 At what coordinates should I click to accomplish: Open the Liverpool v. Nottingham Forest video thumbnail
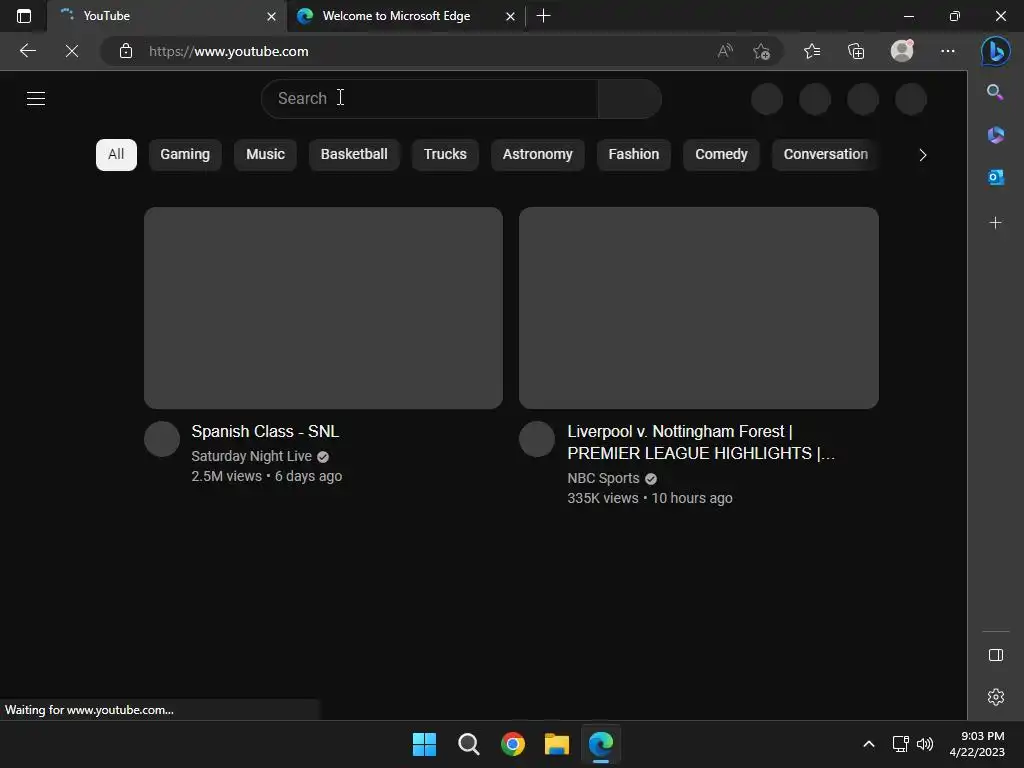coord(699,308)
